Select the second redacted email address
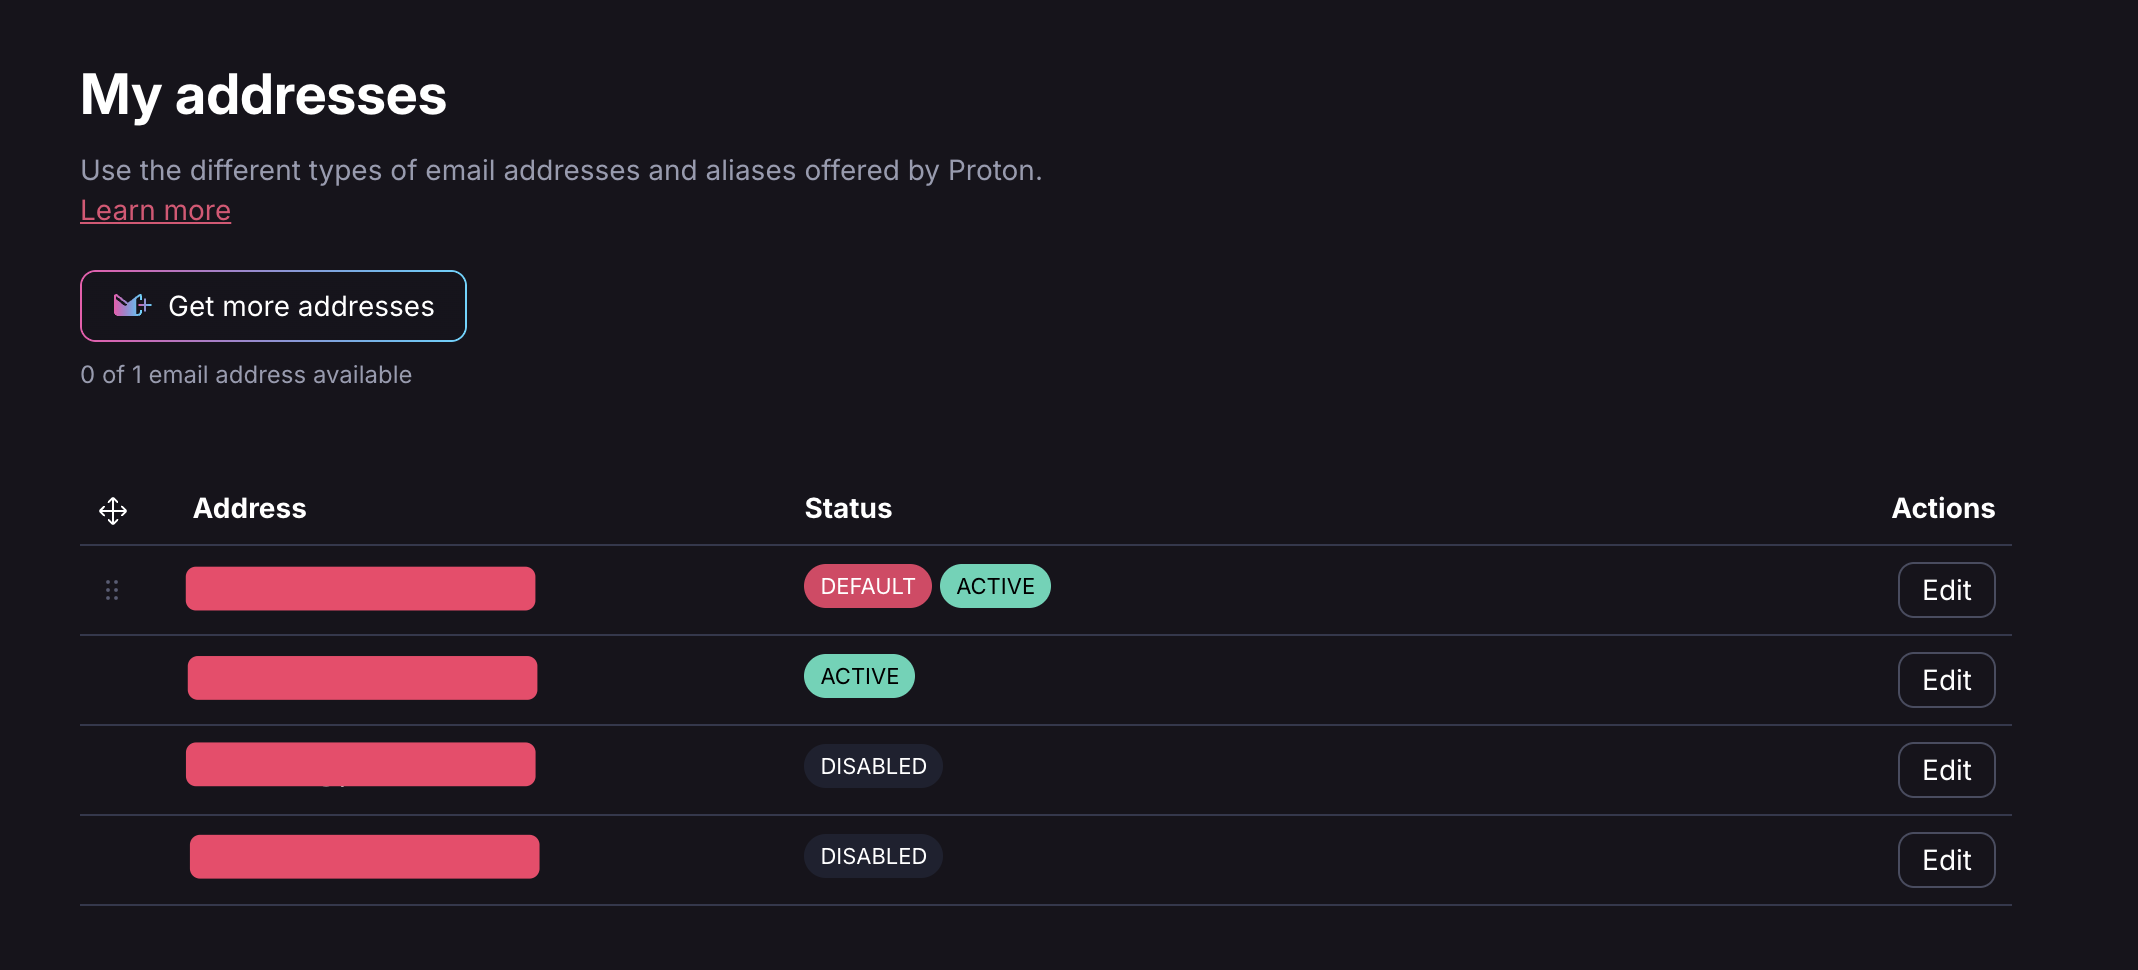Screen dimensions: 2138x970 362,678
